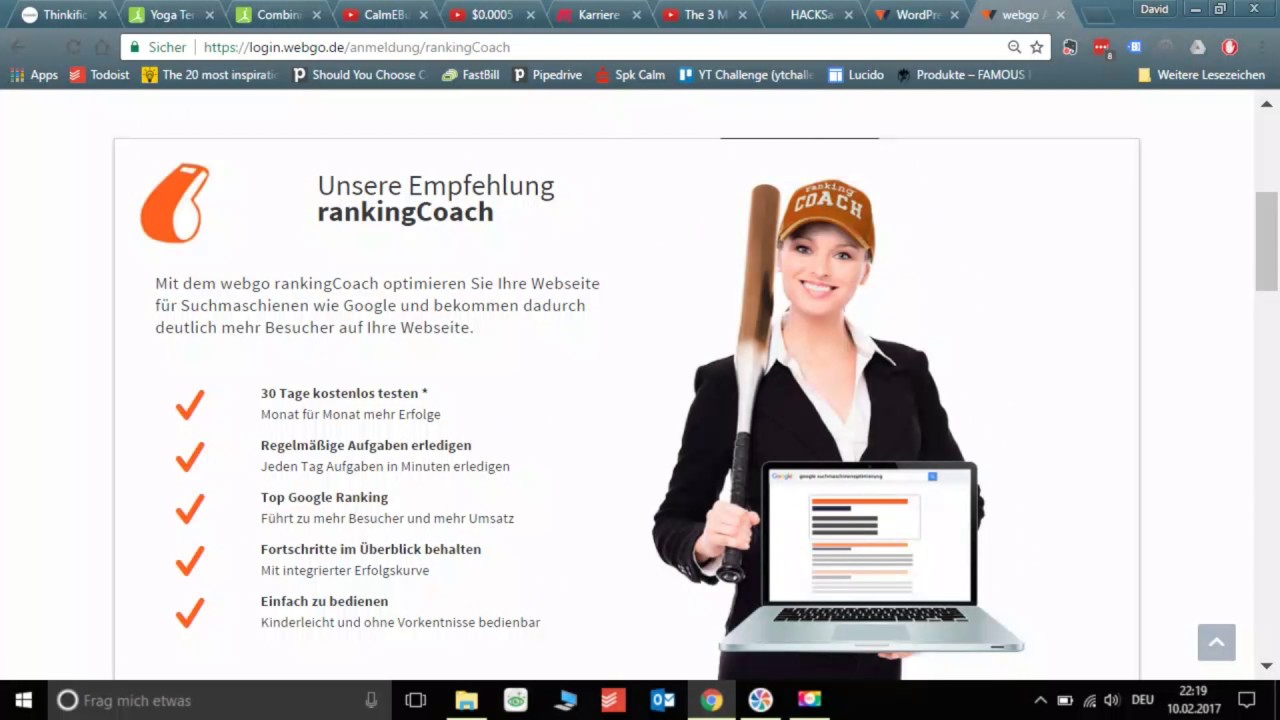Image resolution: width=1280 pixels, height=720 pixels.
Task: Click the Wi-Fi network tray icon
Action: point(1089,700)
